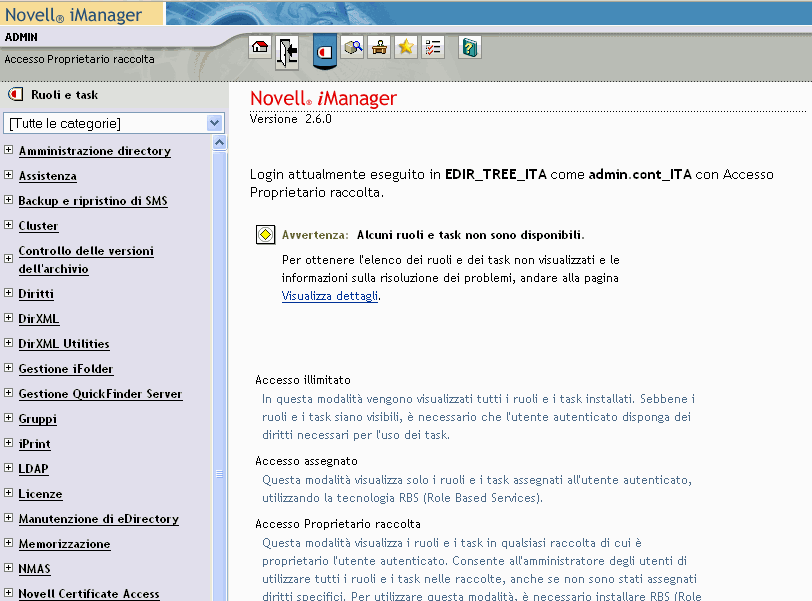Open the Favorites star icon

point(406,48)
